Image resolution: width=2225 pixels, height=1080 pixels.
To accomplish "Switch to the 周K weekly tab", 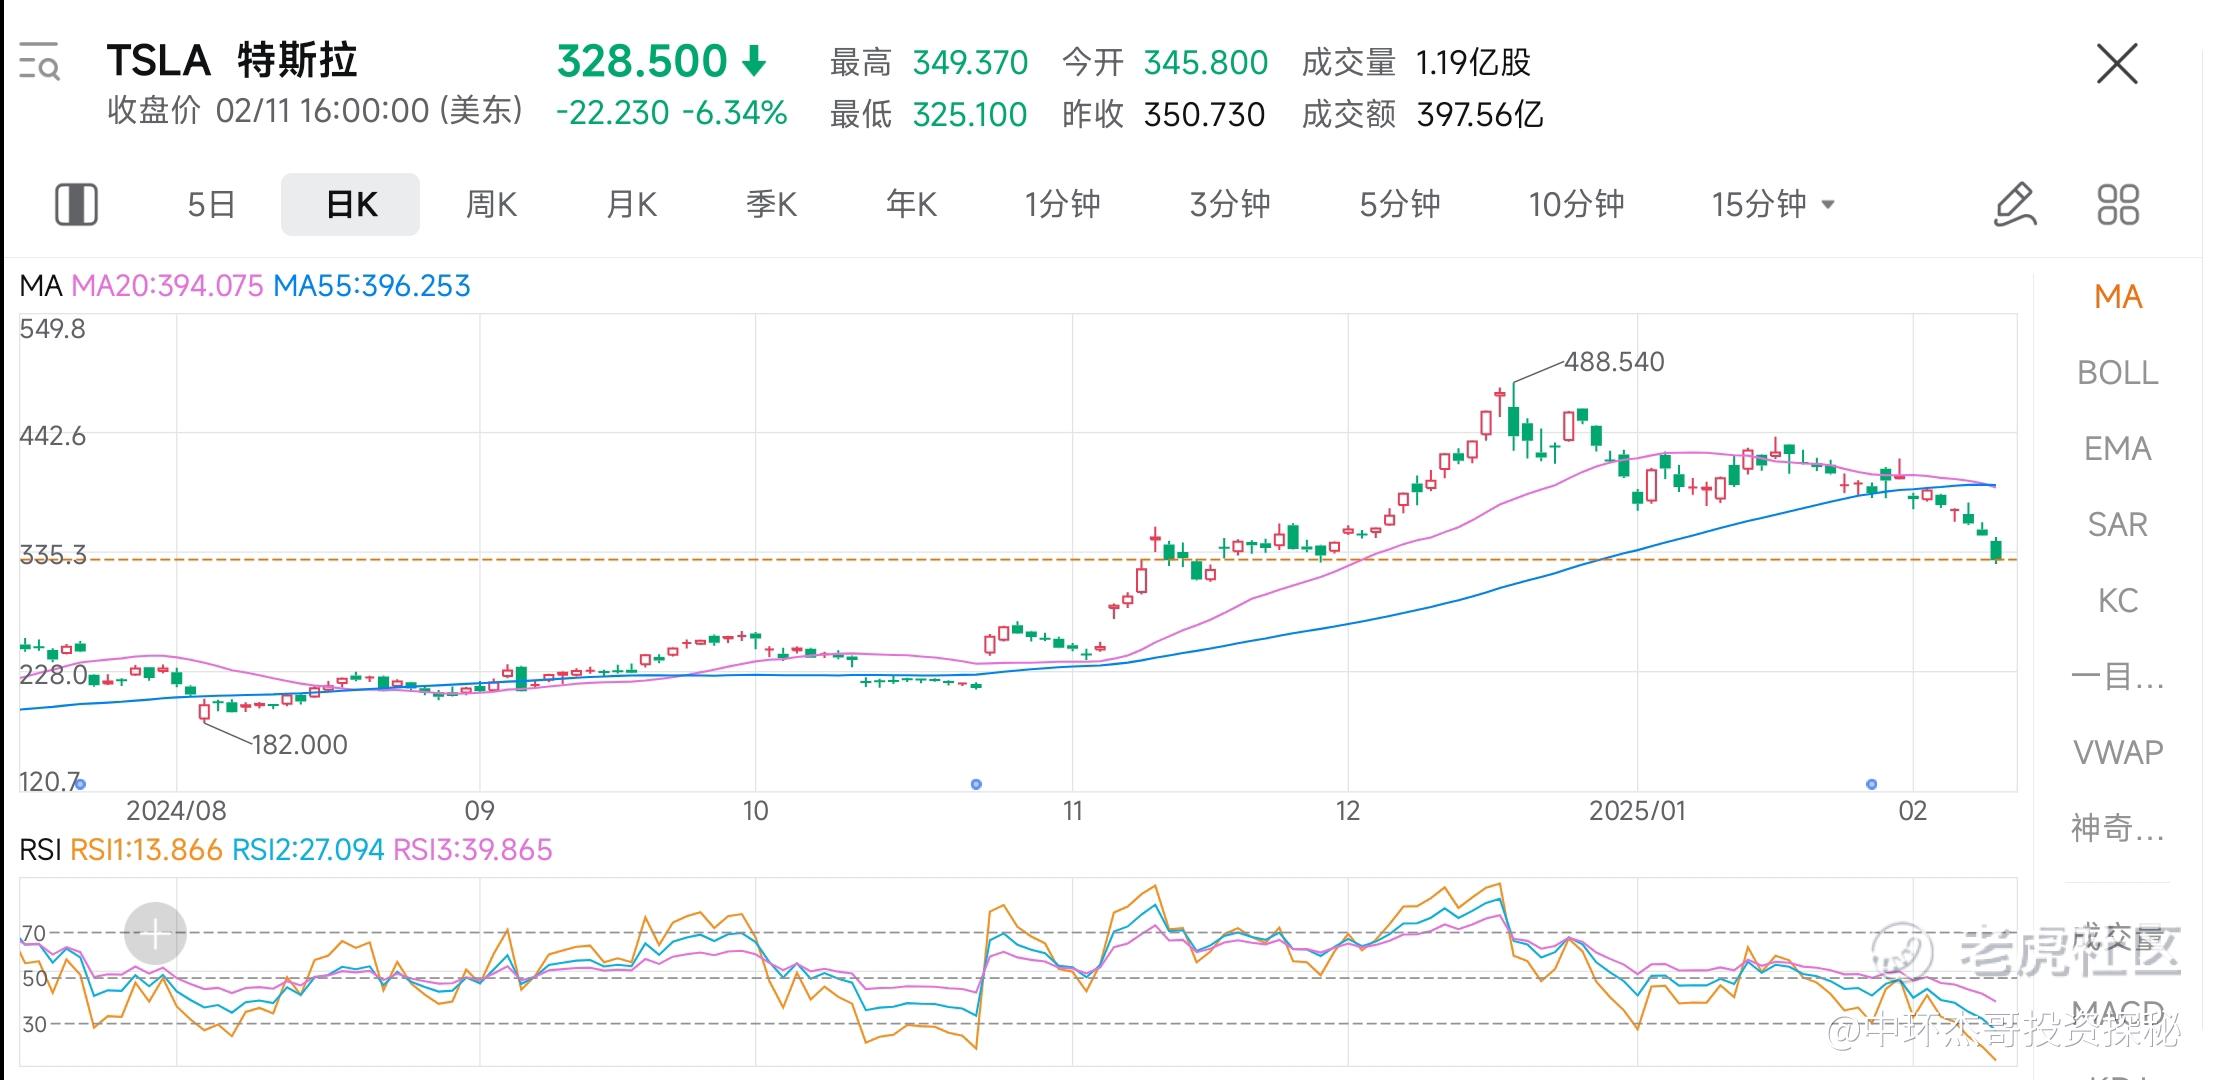I will click(491, 205).
